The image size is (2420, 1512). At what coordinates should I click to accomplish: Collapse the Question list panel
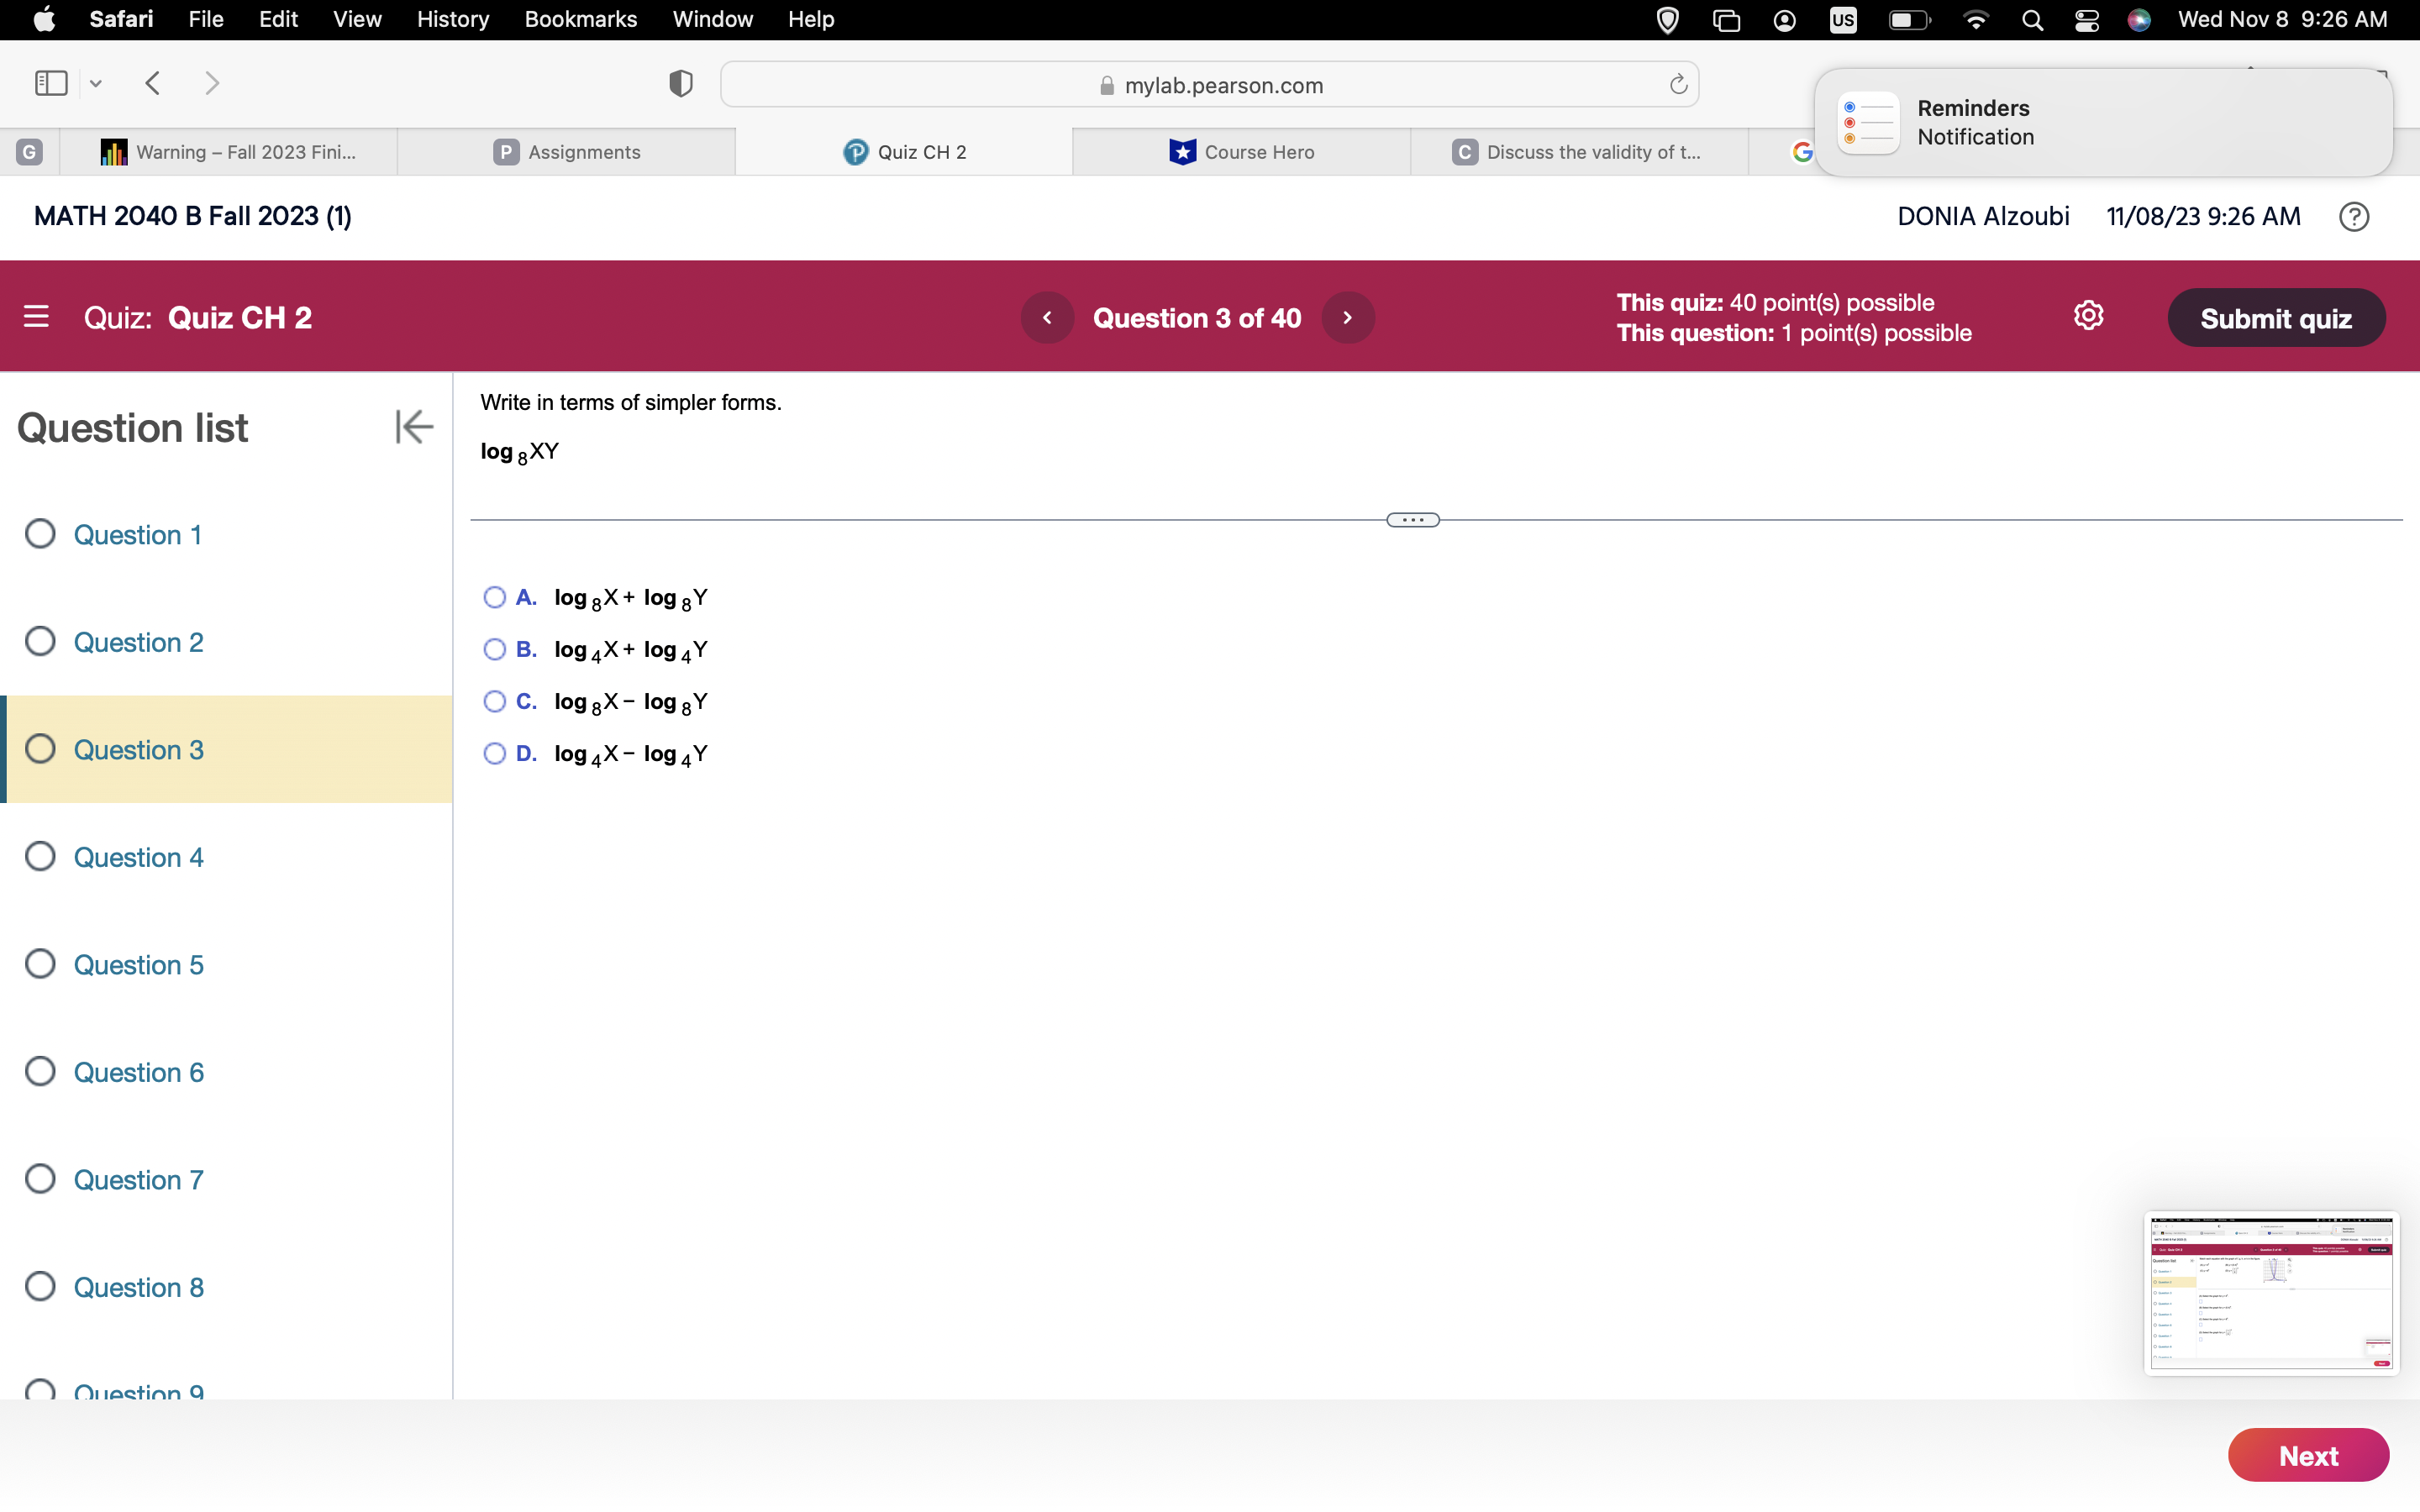(x=414, y=427)
